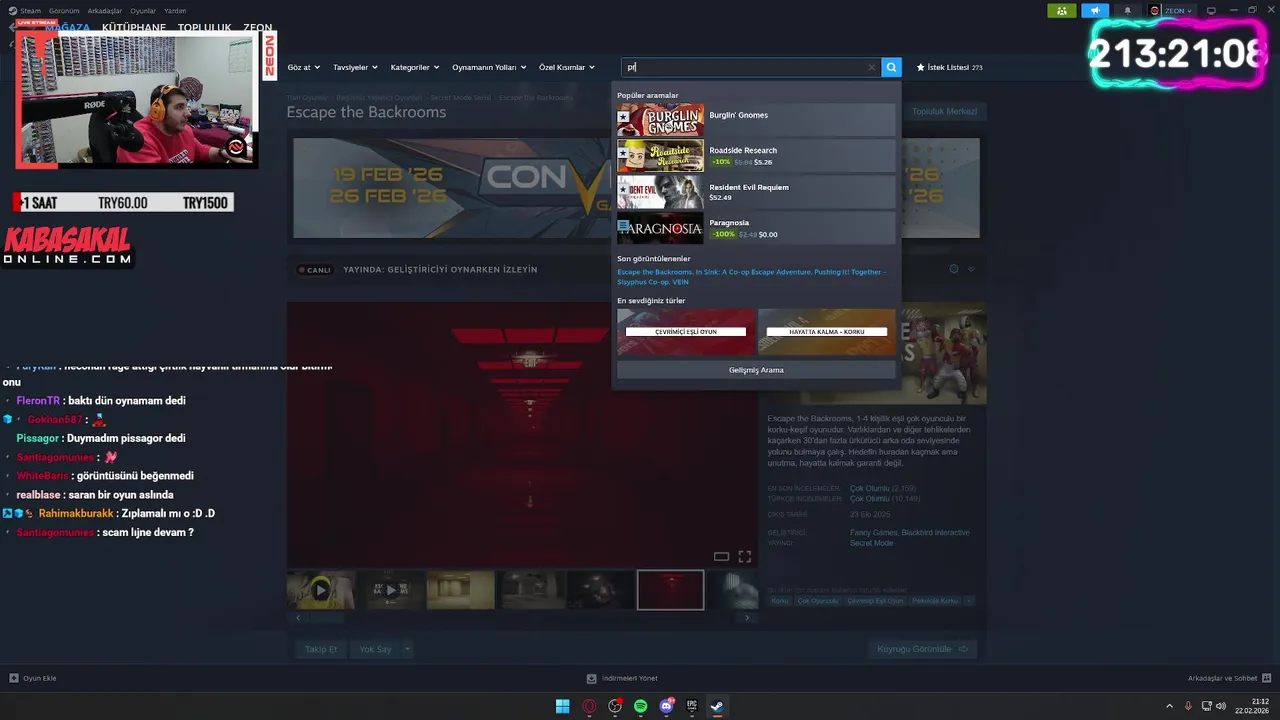Open the Windows Start menu
The height and width of the screenshot is (720, 1280).
coord(563,706)
